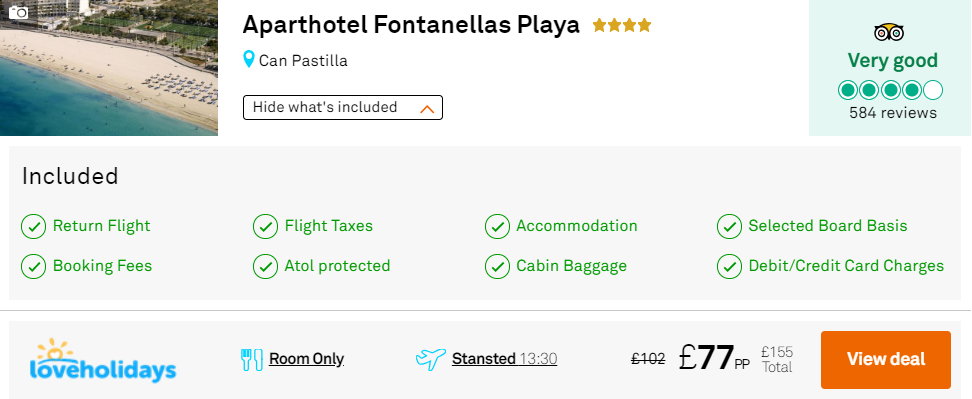
Task: Click the Aparthotel Fontanellas Playa title
Action: (x=411, y=25)
